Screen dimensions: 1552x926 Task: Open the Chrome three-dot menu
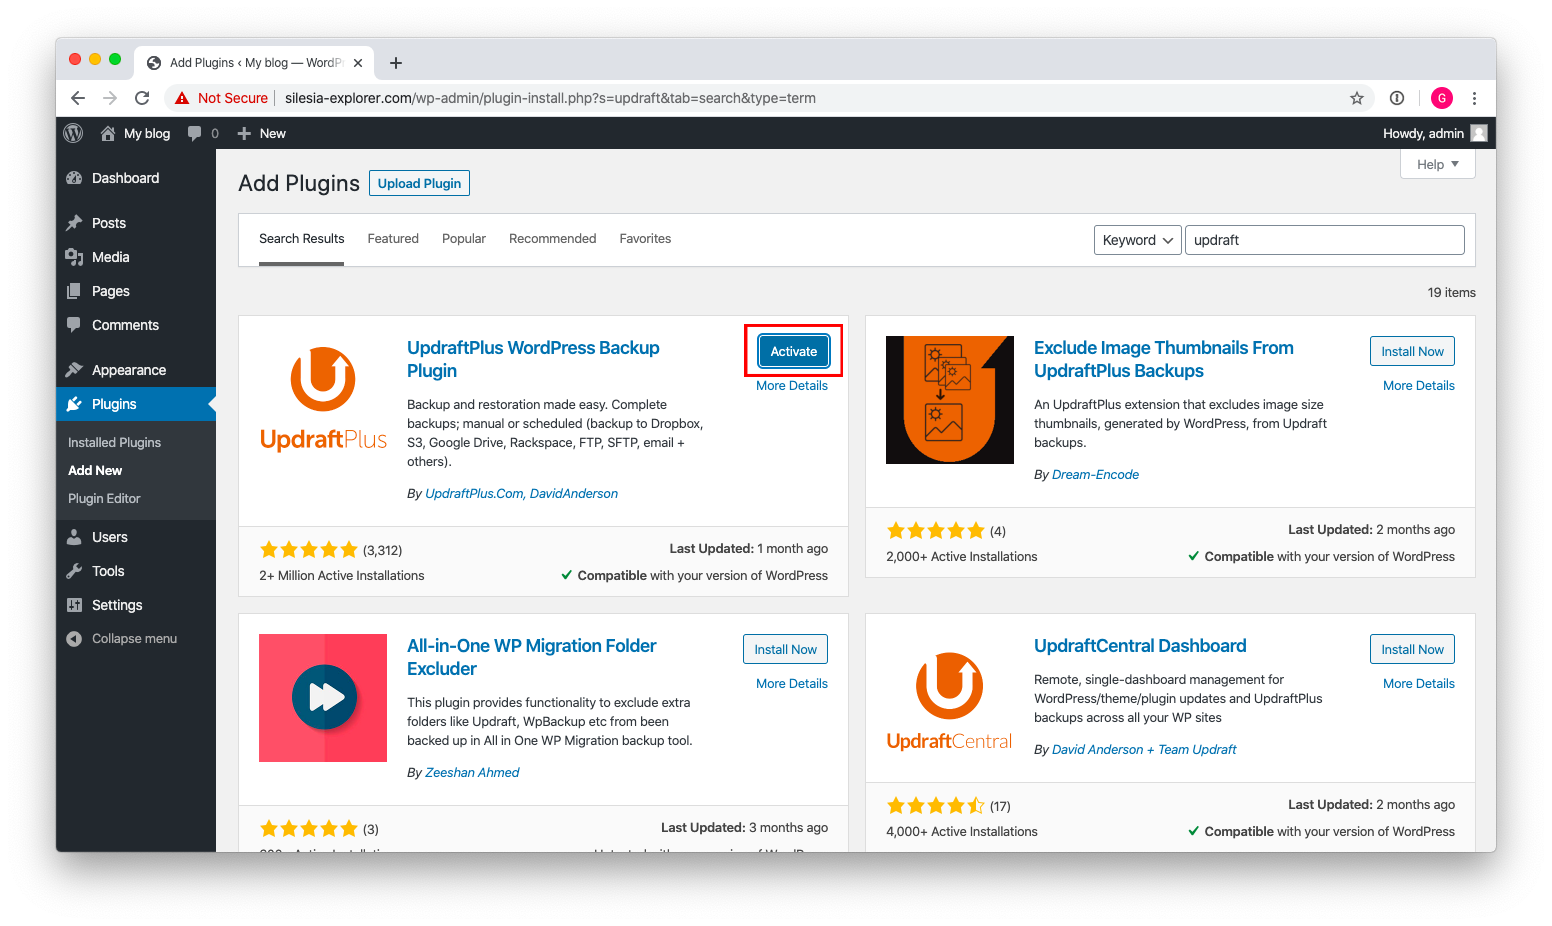click(x=1474, y=98)
